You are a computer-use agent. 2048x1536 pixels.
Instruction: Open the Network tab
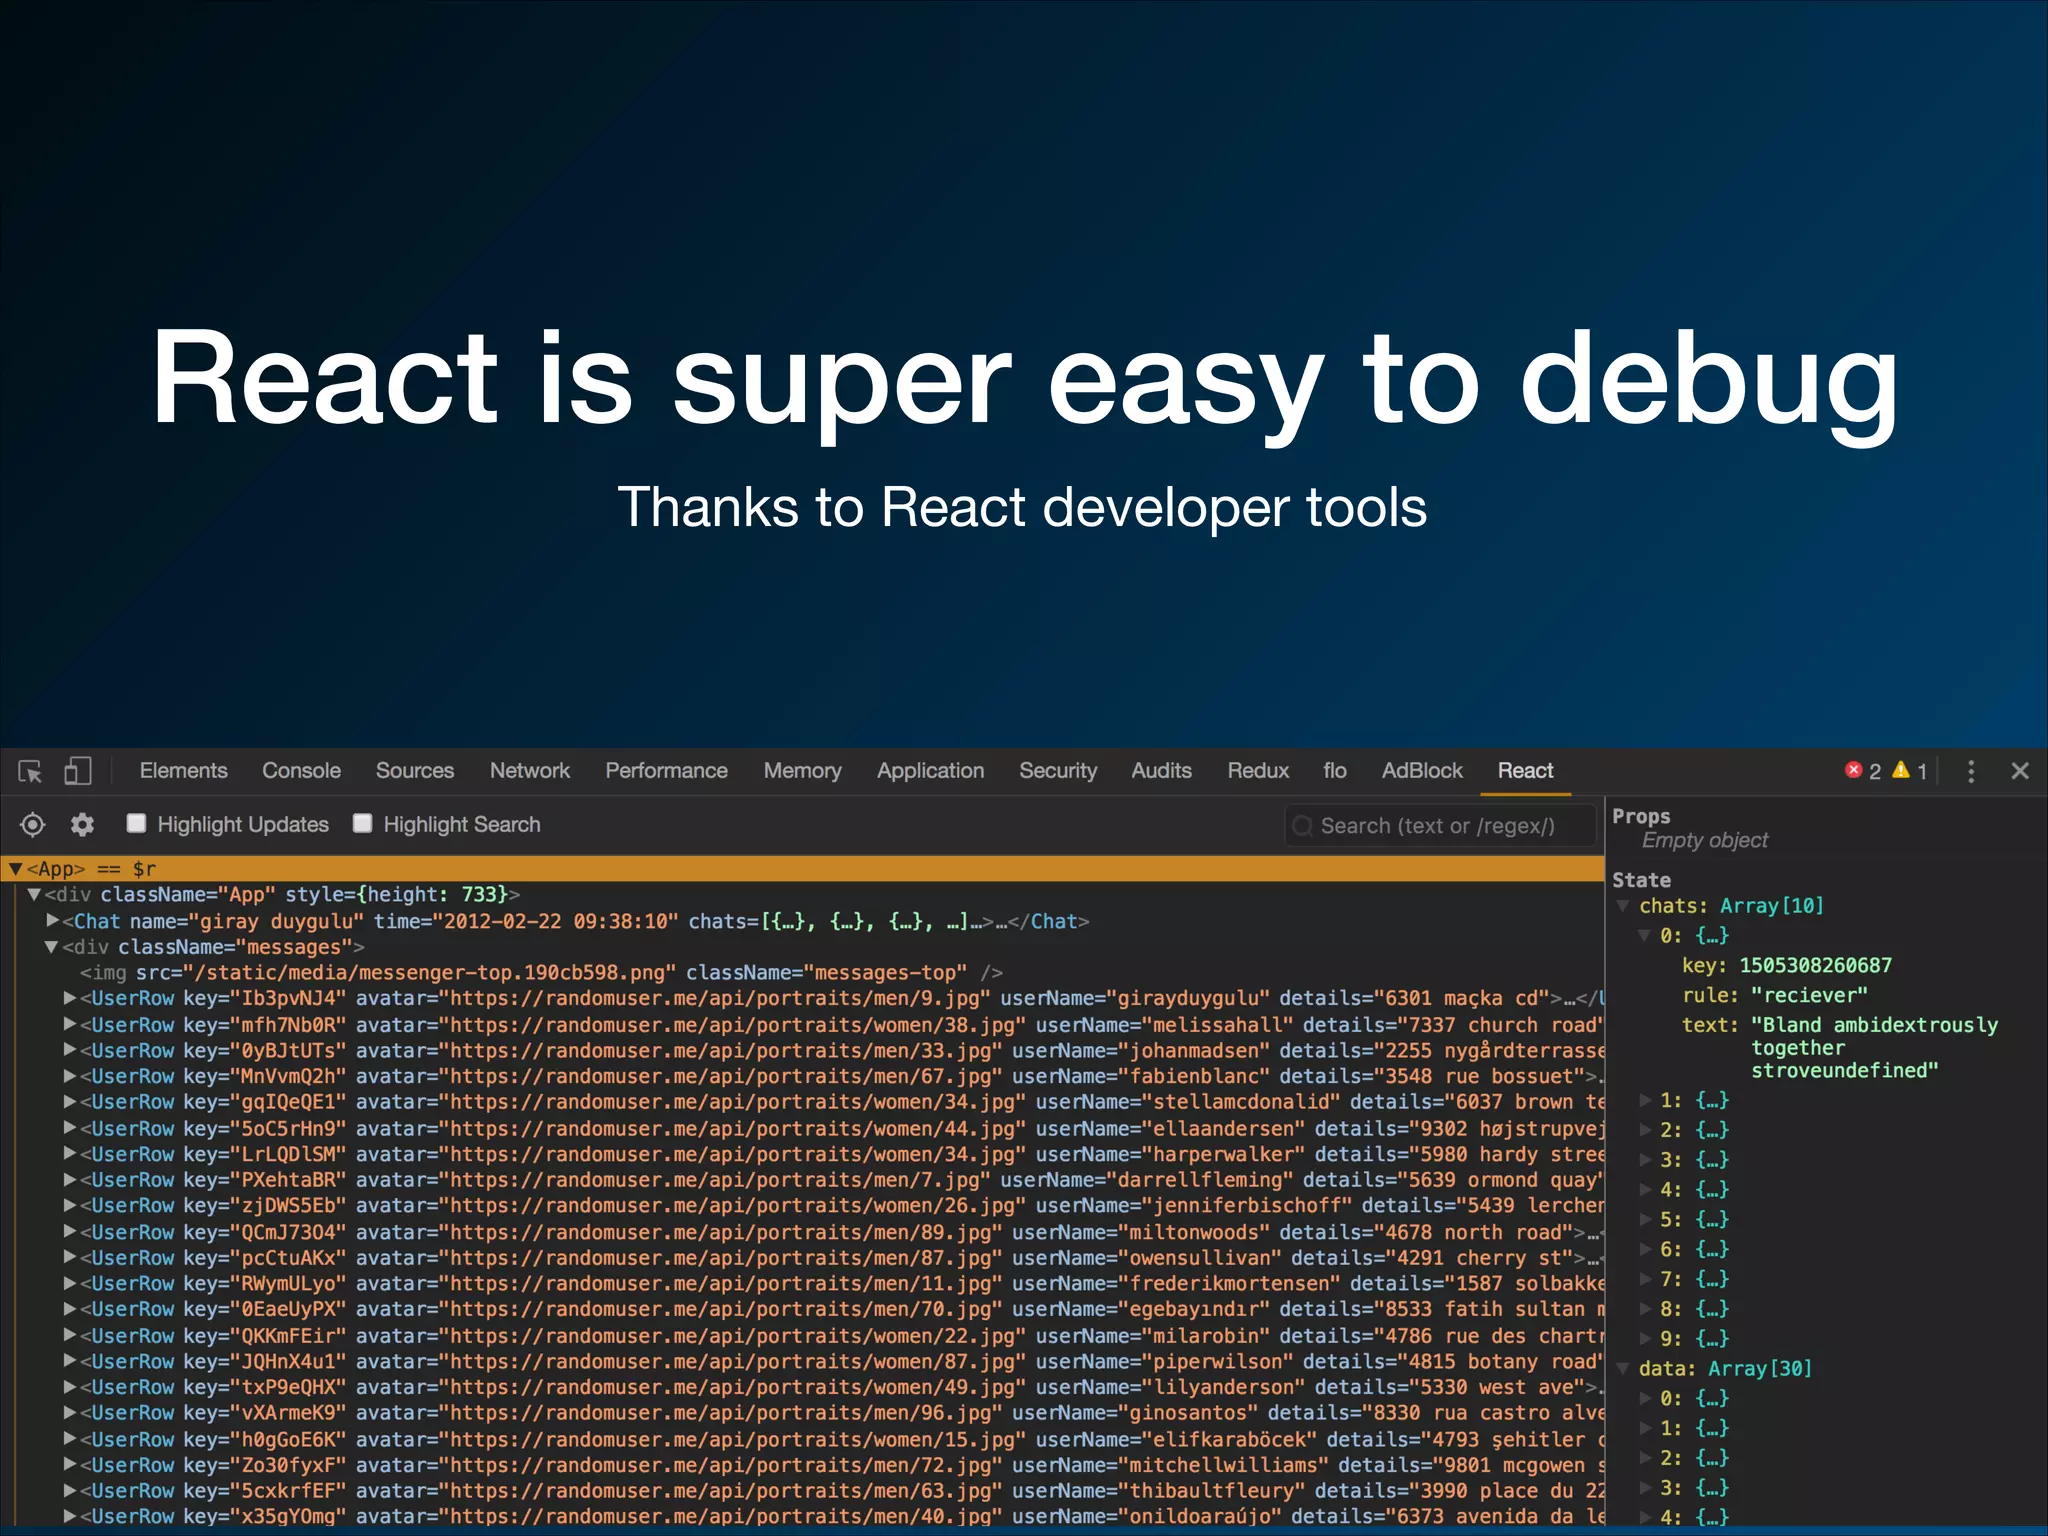[x=529, y=771]
